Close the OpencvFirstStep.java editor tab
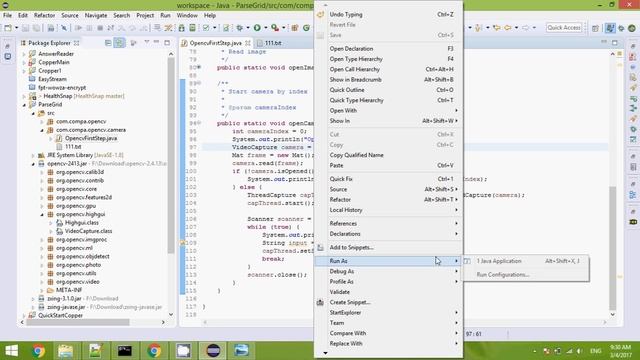The width and height of the screenshot is (640, 360). point(248,43)
